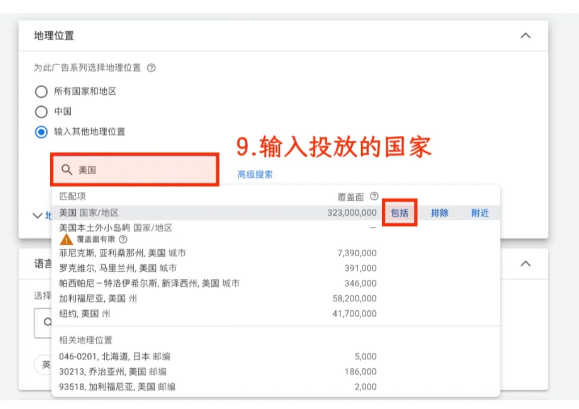This screenshot has height=409, width=579.
Task: Click the help icon beside 覆盖面 header
Action: pos(374,196)
